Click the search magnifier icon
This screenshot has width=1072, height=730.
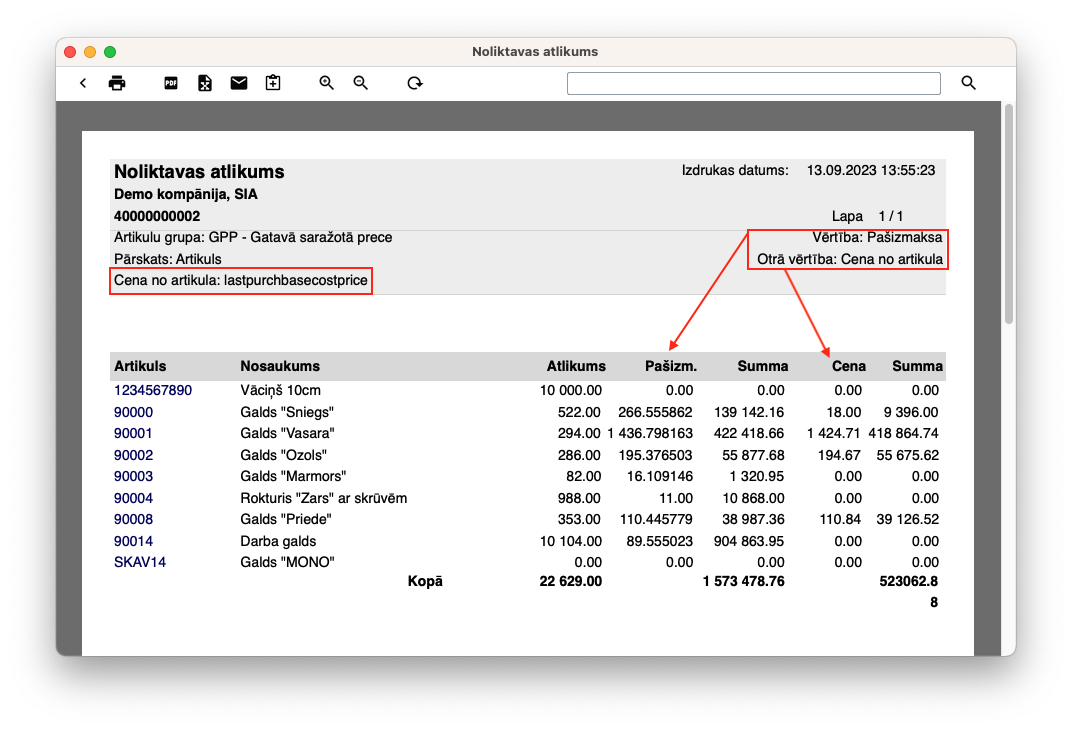tap(968, 83)
